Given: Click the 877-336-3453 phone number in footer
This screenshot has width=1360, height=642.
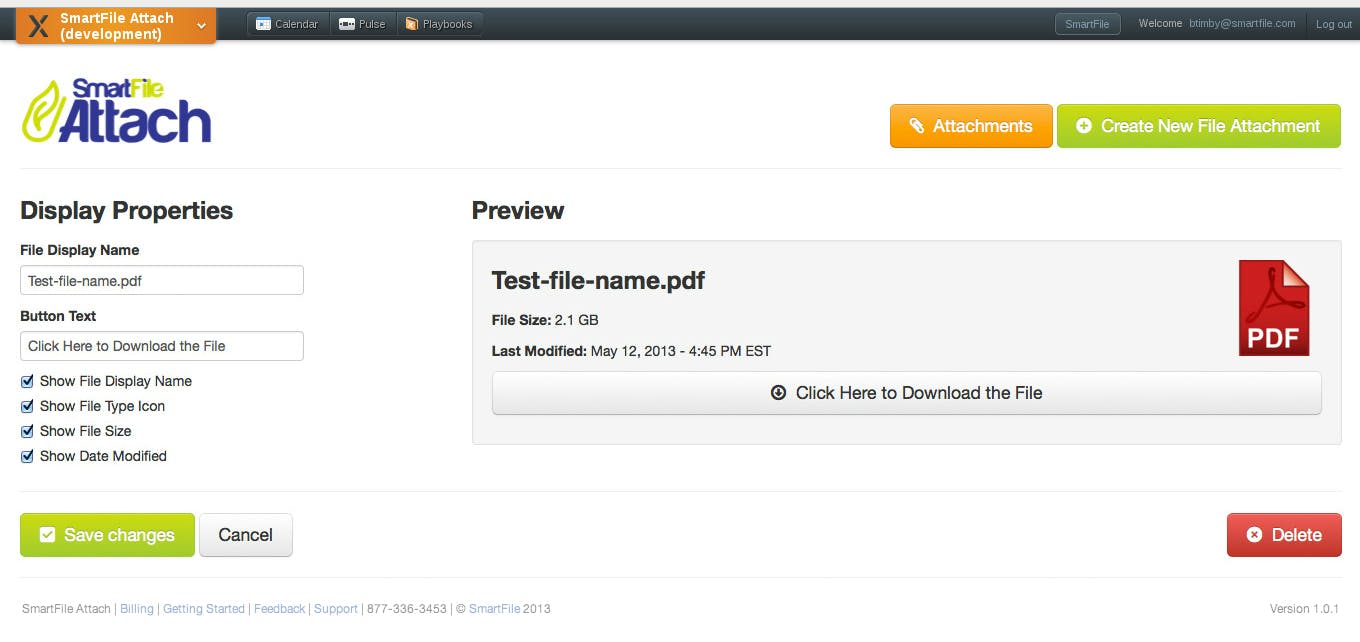Looking at the screenshot, I should [407, 609].
